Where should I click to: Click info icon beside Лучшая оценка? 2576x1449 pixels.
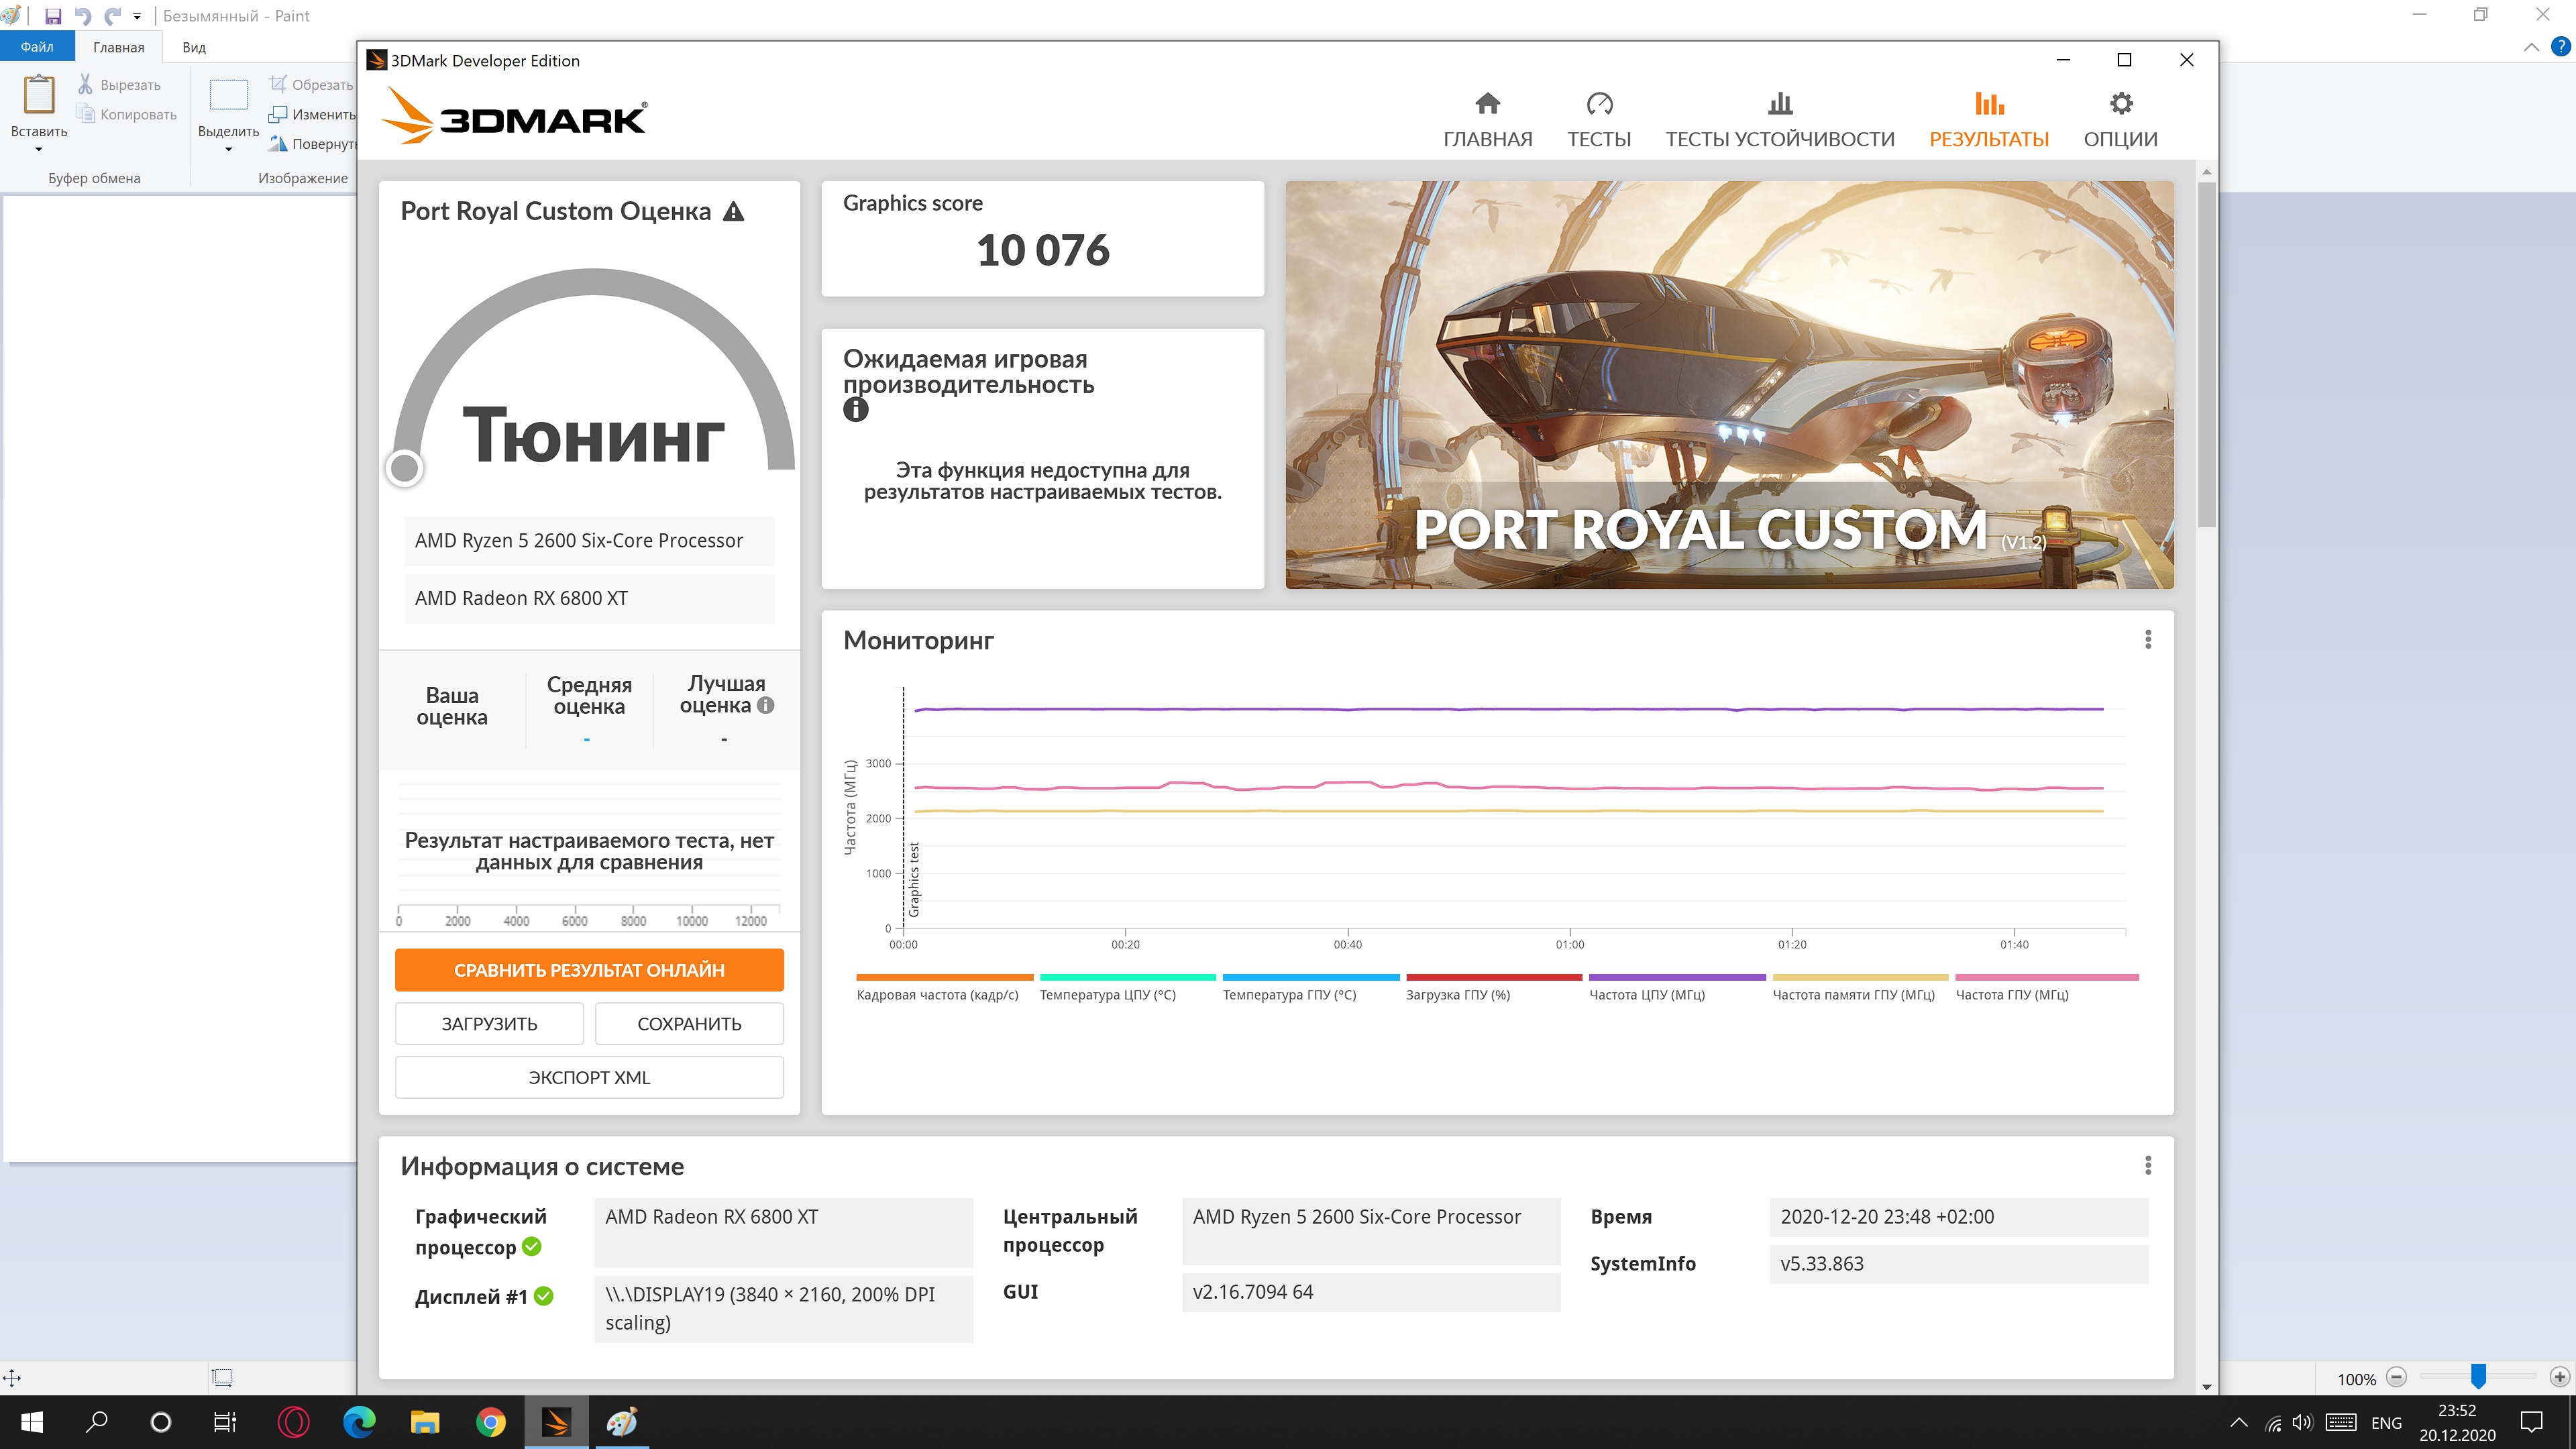[x=766, y=705]
